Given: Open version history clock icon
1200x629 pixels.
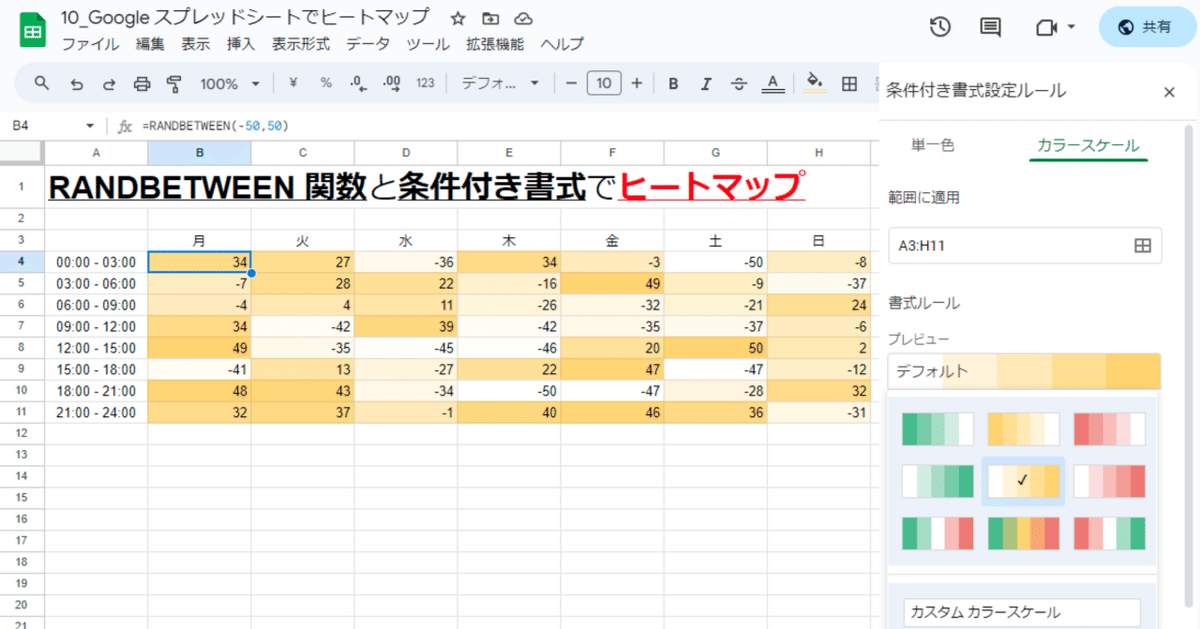Looking at the screenshot, I should pos(939,27).
